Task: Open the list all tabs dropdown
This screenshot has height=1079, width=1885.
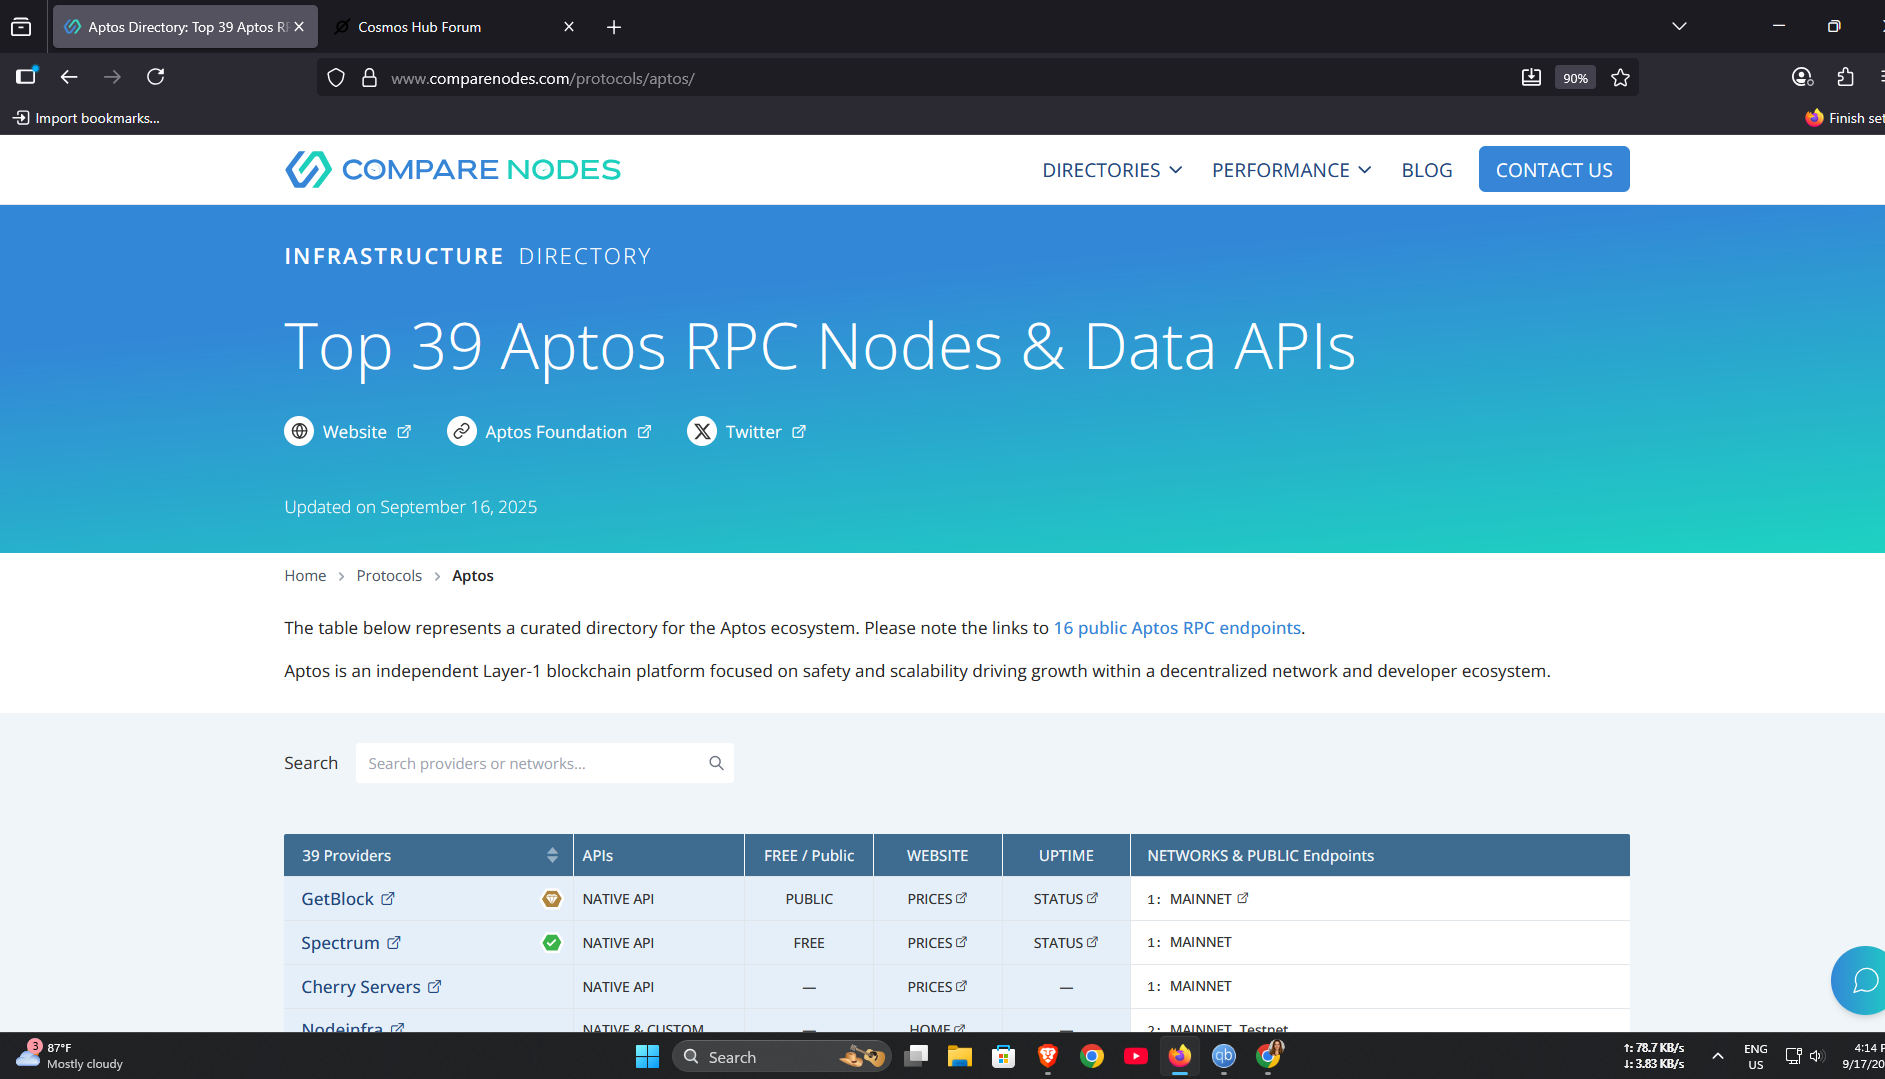Action: coord(1679,26)
